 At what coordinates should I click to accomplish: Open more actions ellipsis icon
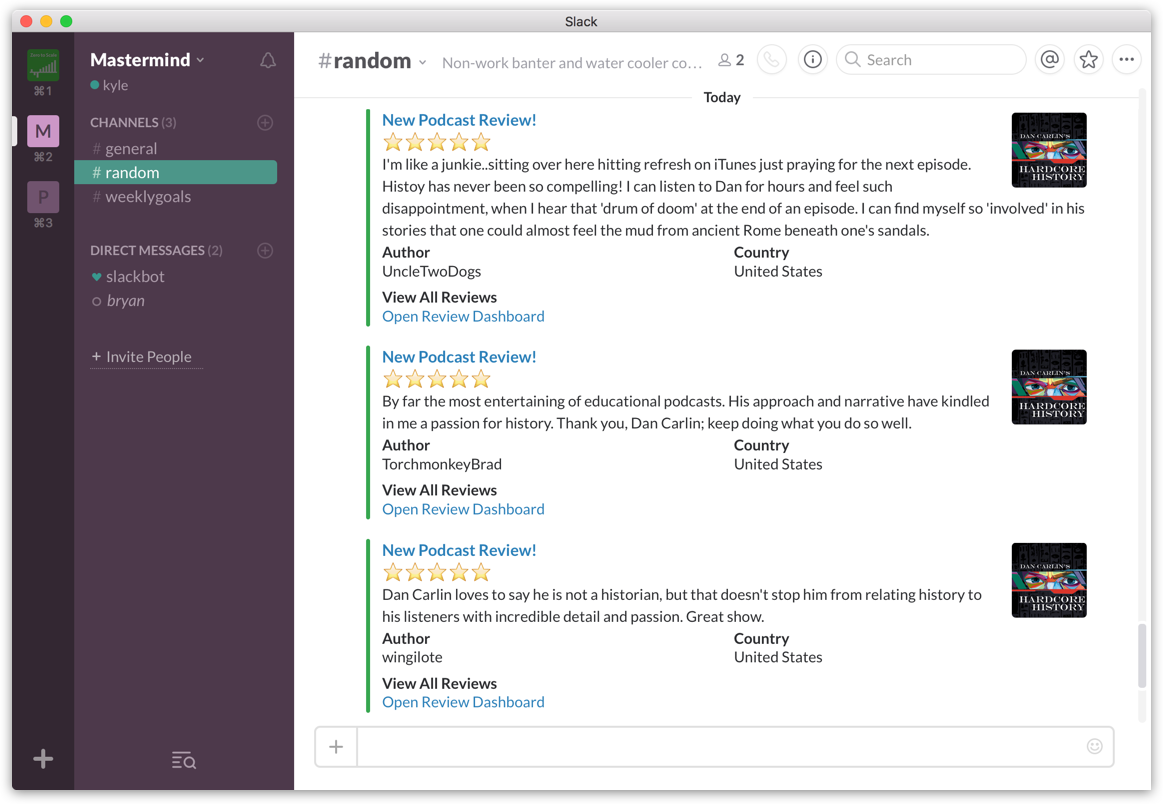point(1127,59)
